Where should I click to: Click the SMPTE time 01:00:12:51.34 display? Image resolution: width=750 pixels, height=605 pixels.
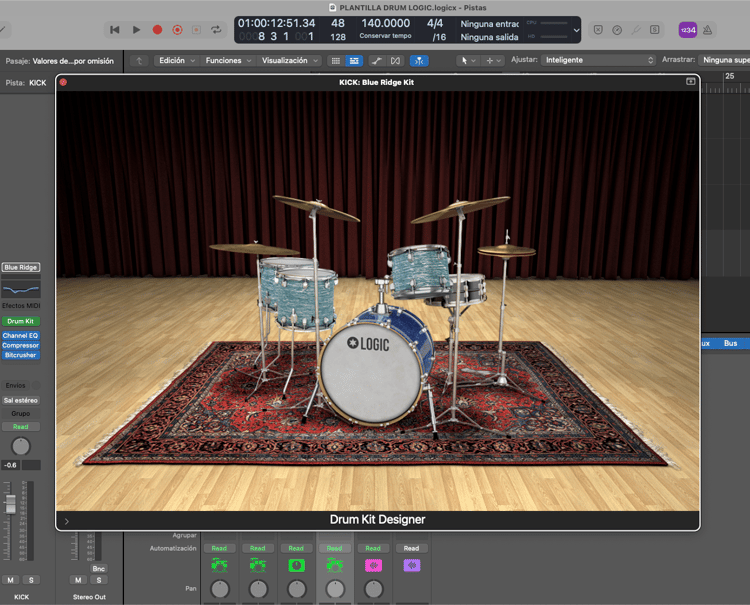[276, 23]
